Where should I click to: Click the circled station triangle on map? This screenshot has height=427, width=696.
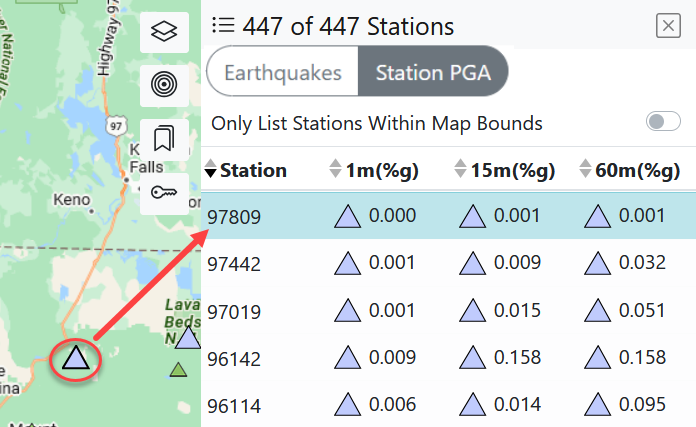(x=75, y=358)
